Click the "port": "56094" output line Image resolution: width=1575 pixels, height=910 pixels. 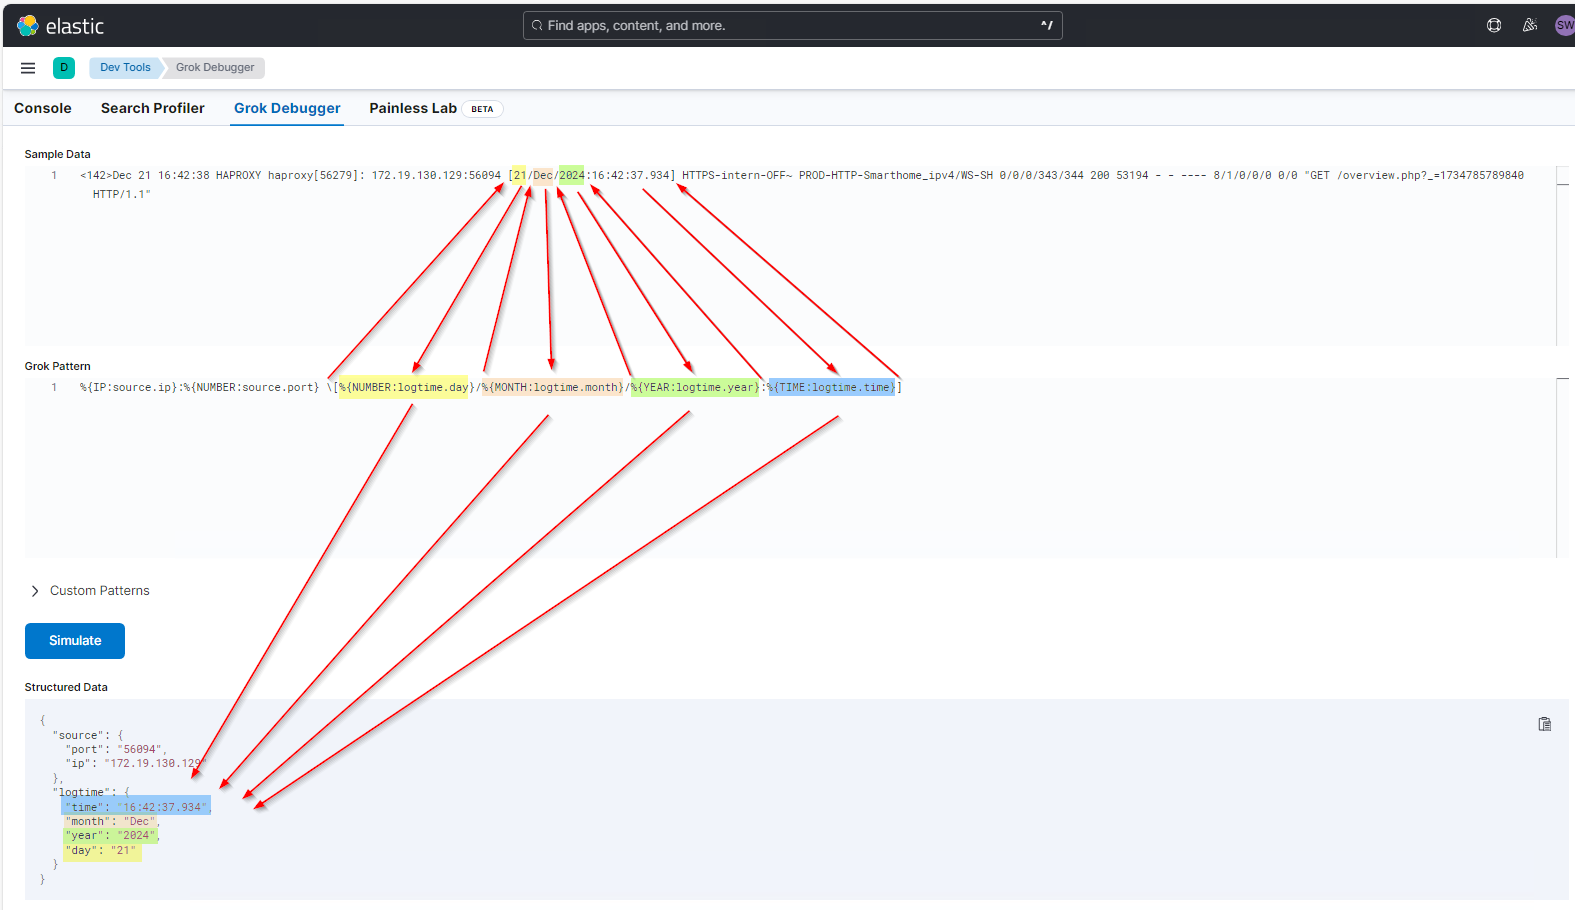coord(115,749)
